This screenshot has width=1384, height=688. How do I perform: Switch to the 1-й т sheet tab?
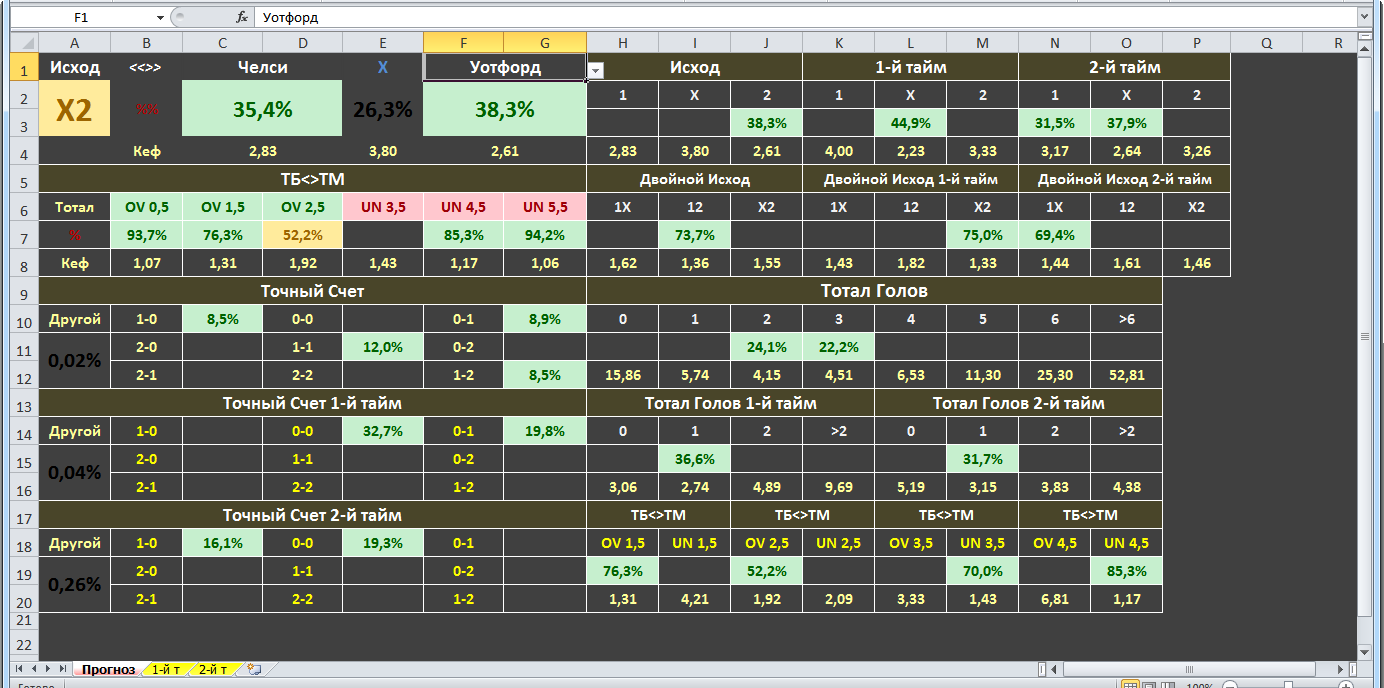pyautogui.click(x=167, y=669)
